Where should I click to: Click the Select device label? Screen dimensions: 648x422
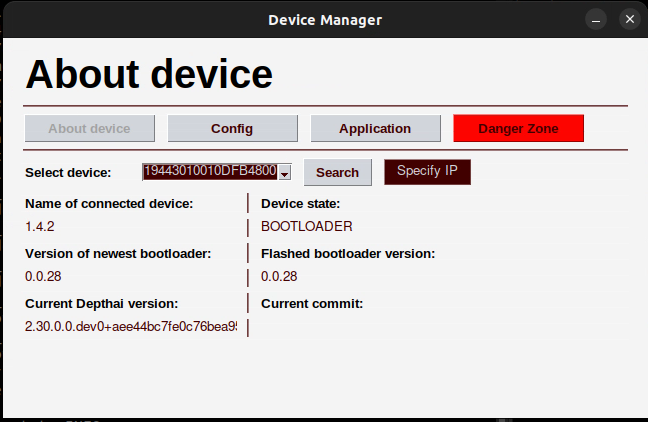68,172
